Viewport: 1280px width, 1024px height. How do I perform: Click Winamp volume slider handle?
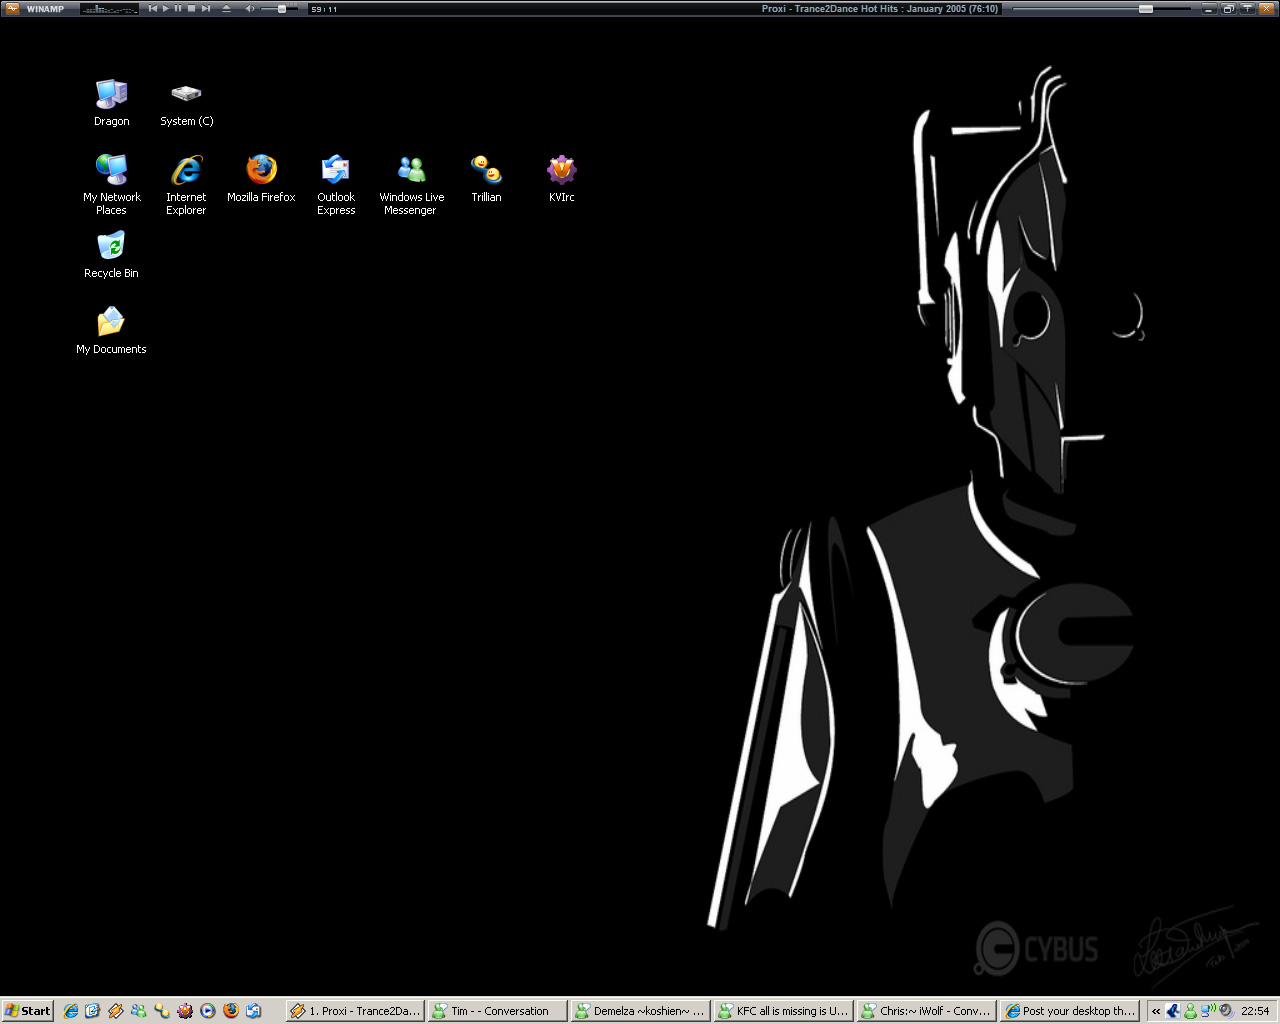point(282,9)
